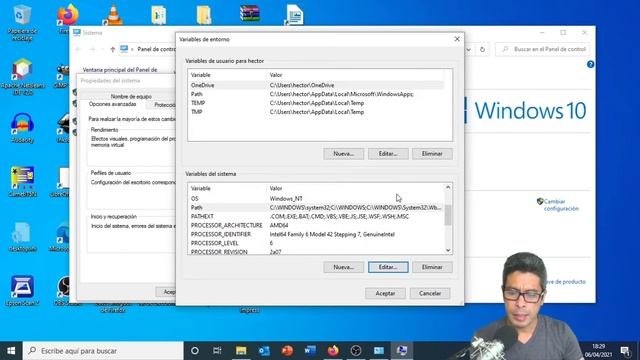This screenshot has width=640, height=360.
Task: Select the OneDrive user variable row
Action: [316, 85]
